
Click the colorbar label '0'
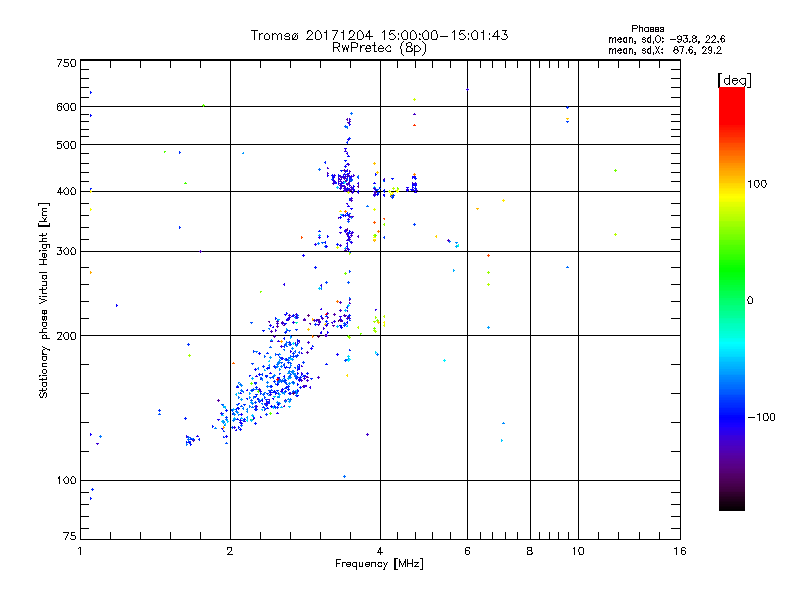click(750, 300)
